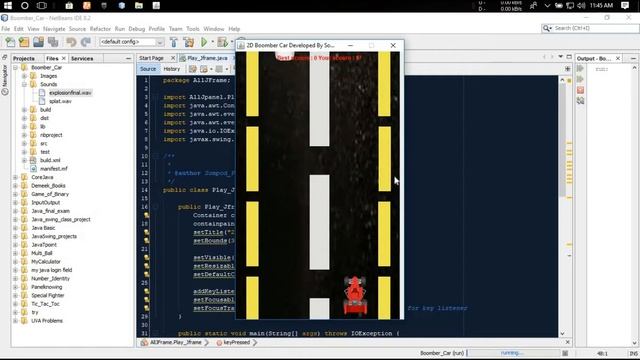Collapse the Sounds folder
This screenshot has height=360, width=640.
click(24, 84)
